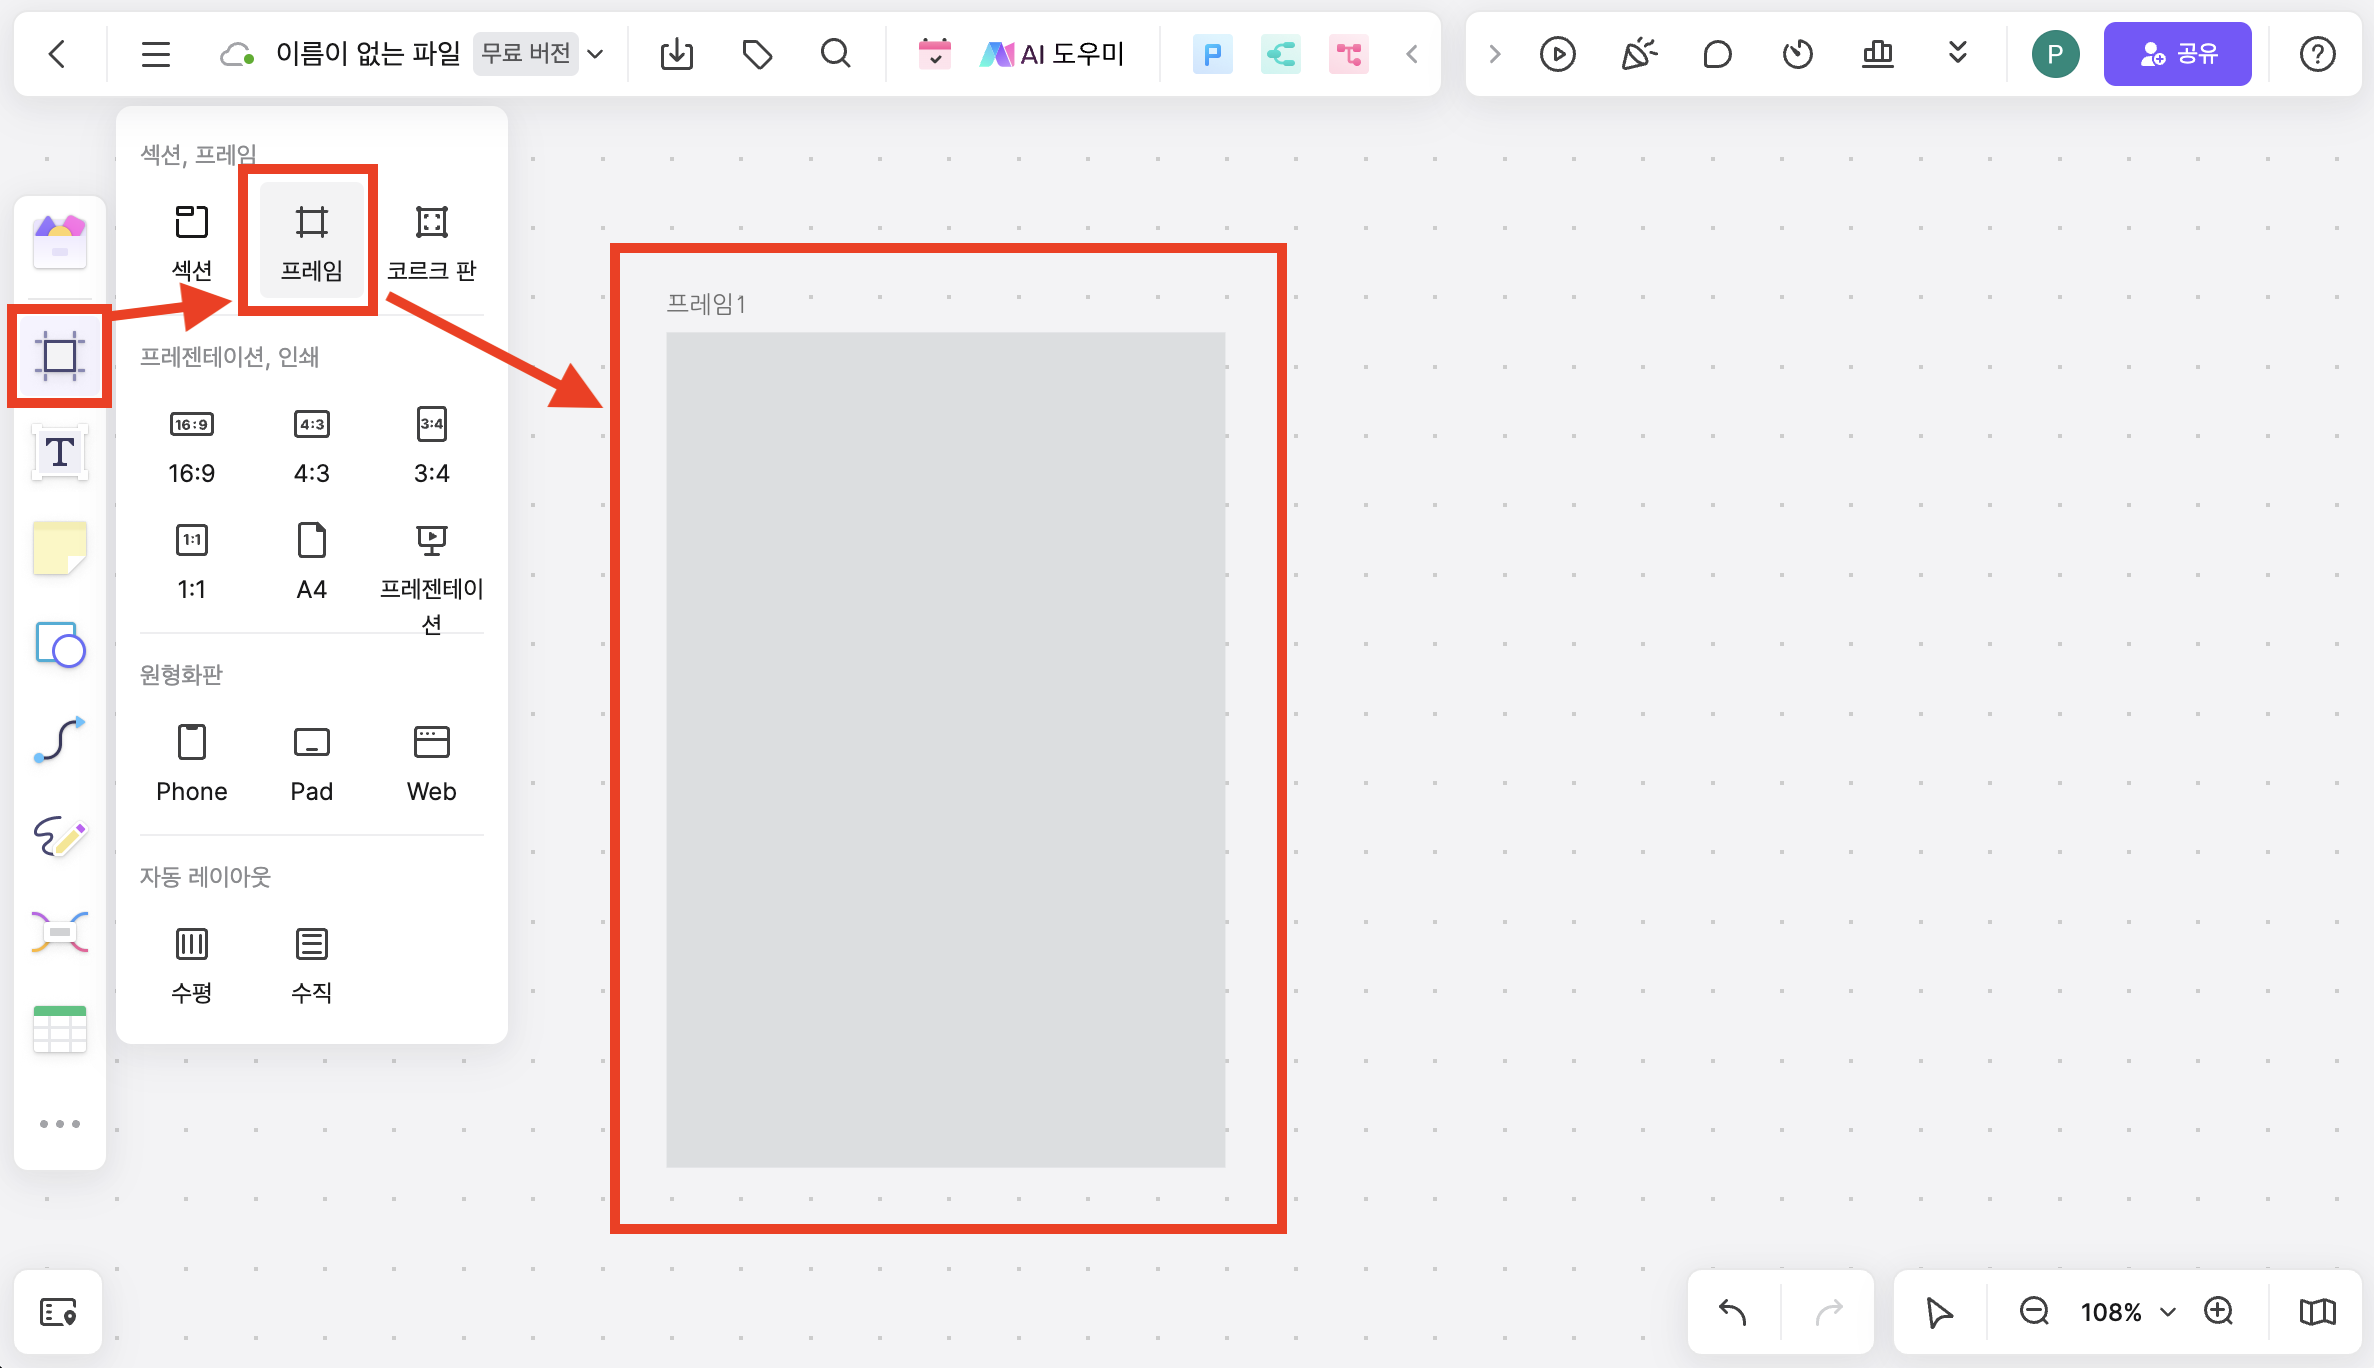2374x1368 pixels.
Task: Select the table tool
Action: coord(60,1029)
